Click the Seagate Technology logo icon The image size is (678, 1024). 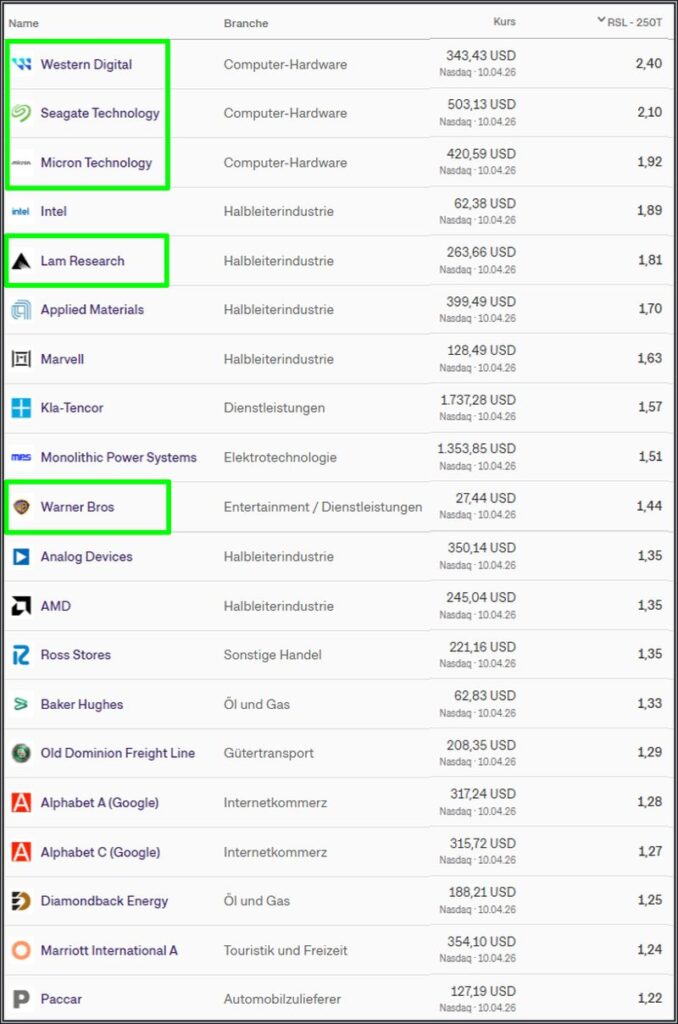(x=21, y=114)
